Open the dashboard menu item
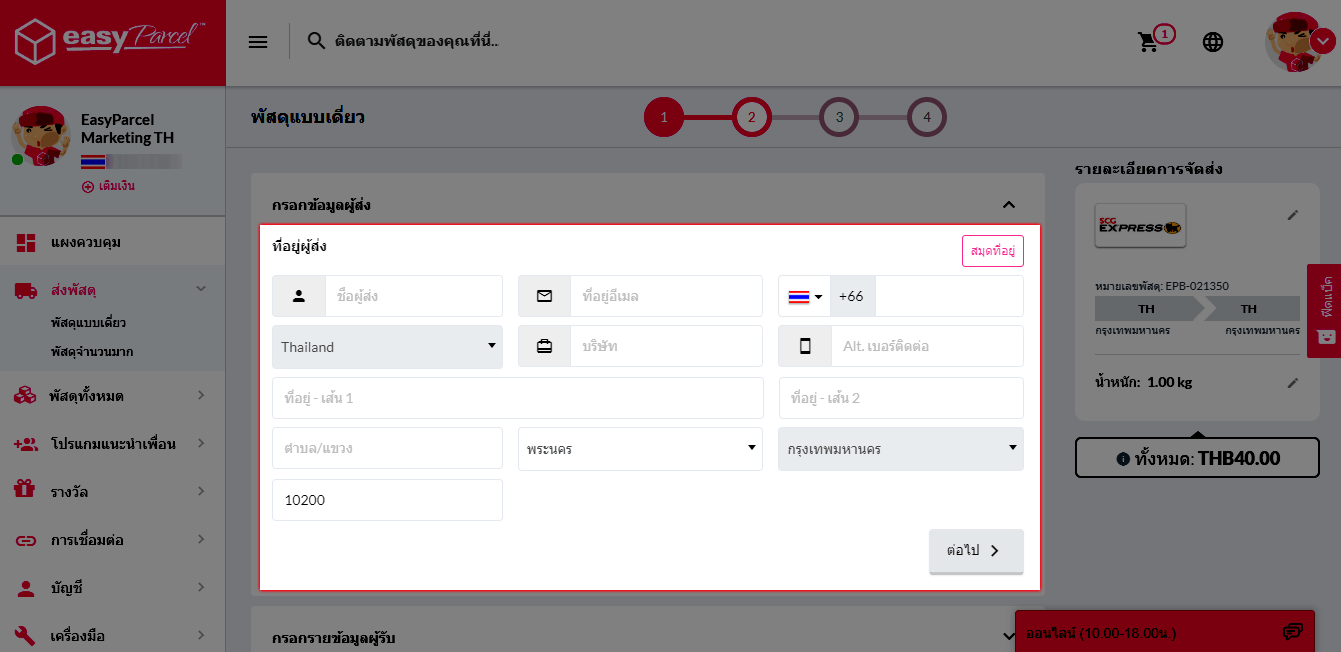This screenshot has height=652, width=1341. (112, 243)
